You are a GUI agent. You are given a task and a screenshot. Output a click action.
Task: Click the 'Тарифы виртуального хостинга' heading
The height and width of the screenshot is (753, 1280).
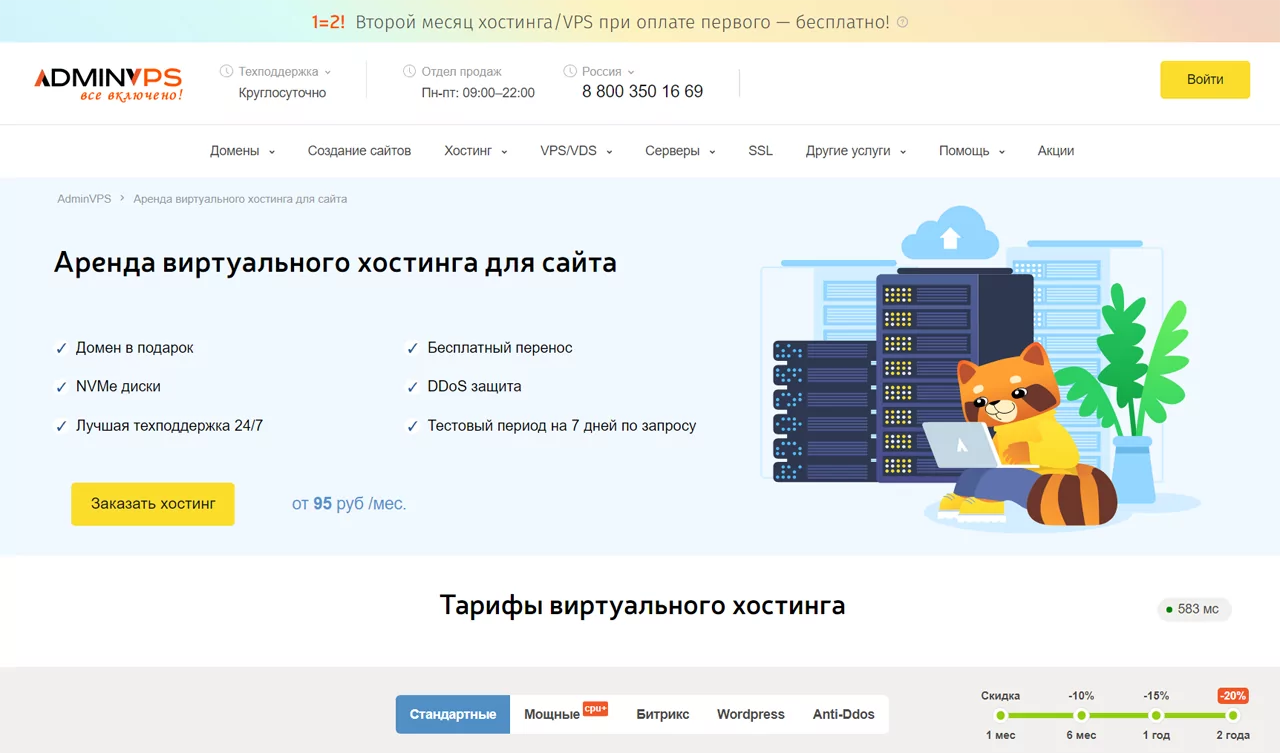point(642,606)
